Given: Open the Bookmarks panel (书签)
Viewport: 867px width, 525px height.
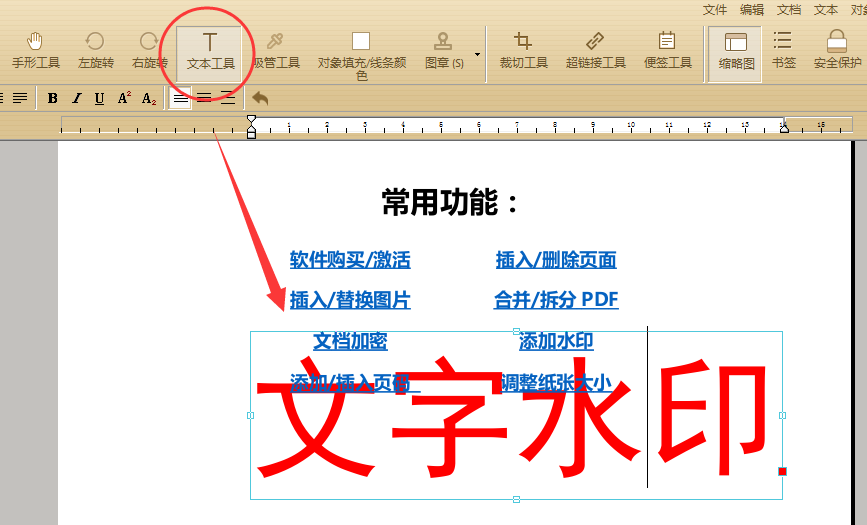Looking at the screenshot, I should click(783, 50).
